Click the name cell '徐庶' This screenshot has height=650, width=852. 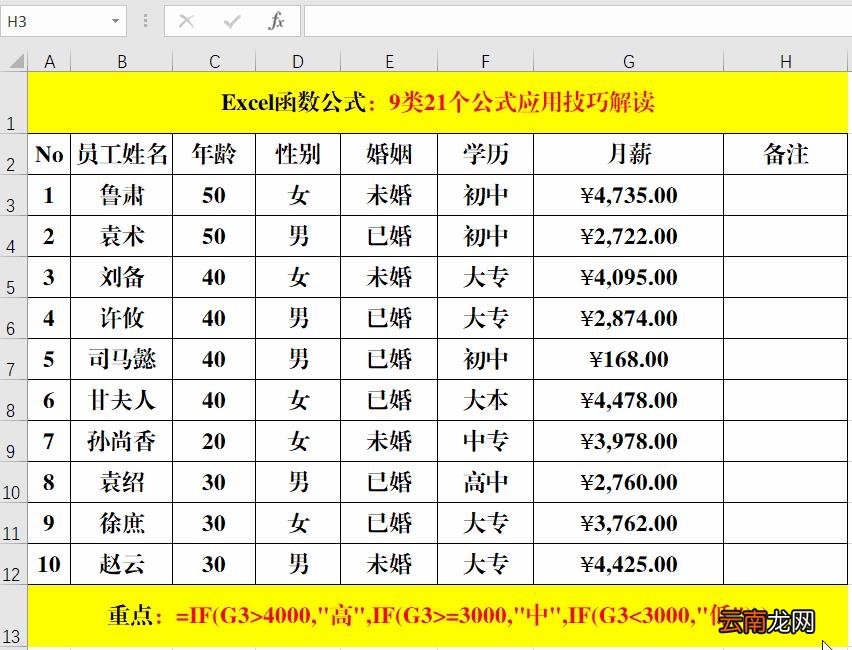tap(122, 523)
